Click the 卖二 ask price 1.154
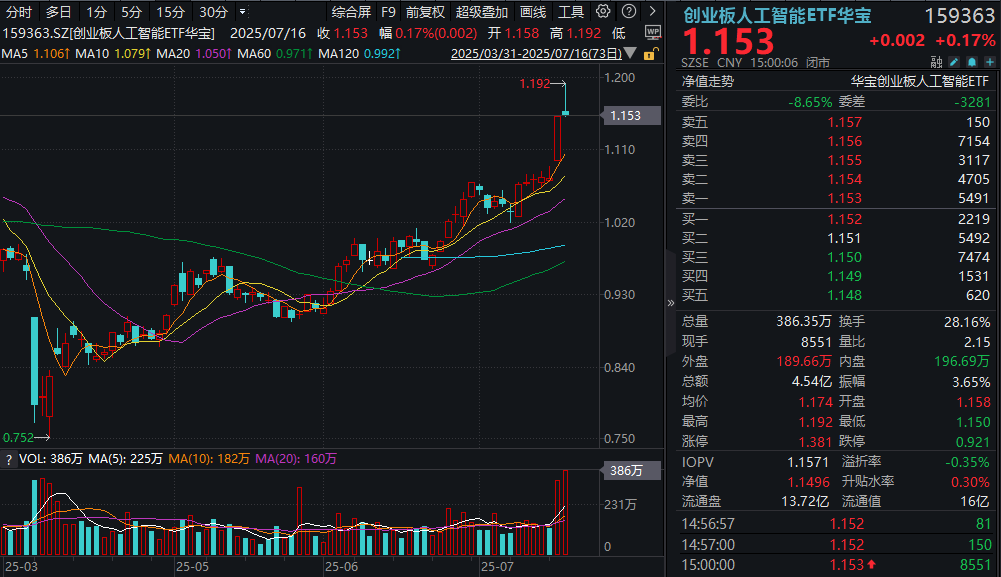The height and width of the screenshot is (577, 1001). click(x=845, y=179)
